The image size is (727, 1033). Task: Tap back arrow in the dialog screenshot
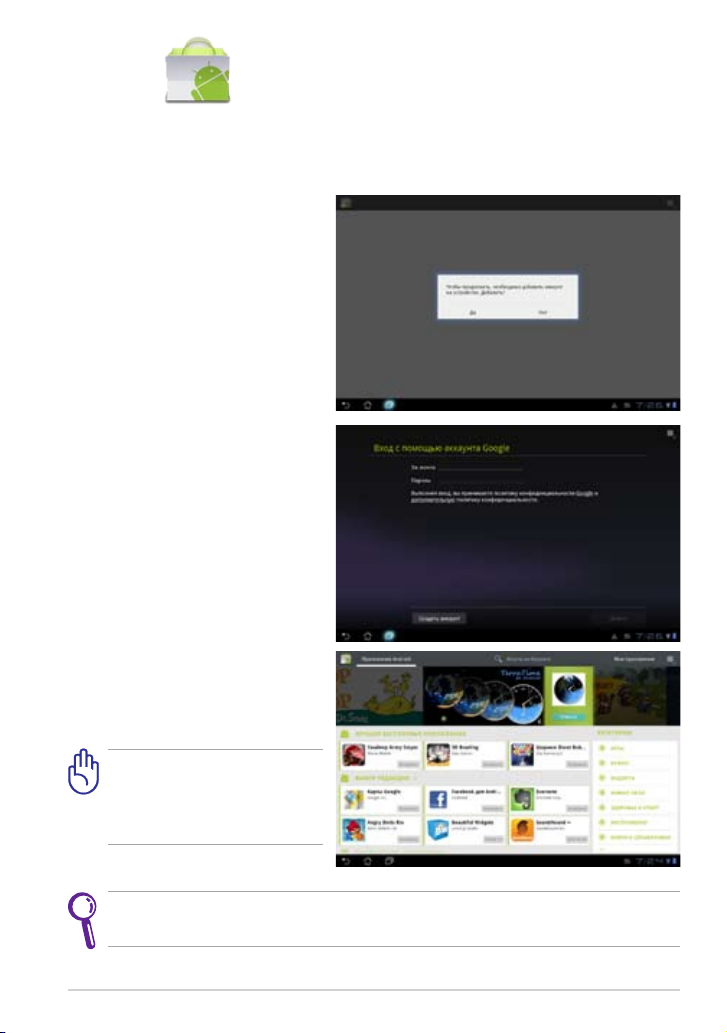346,405
